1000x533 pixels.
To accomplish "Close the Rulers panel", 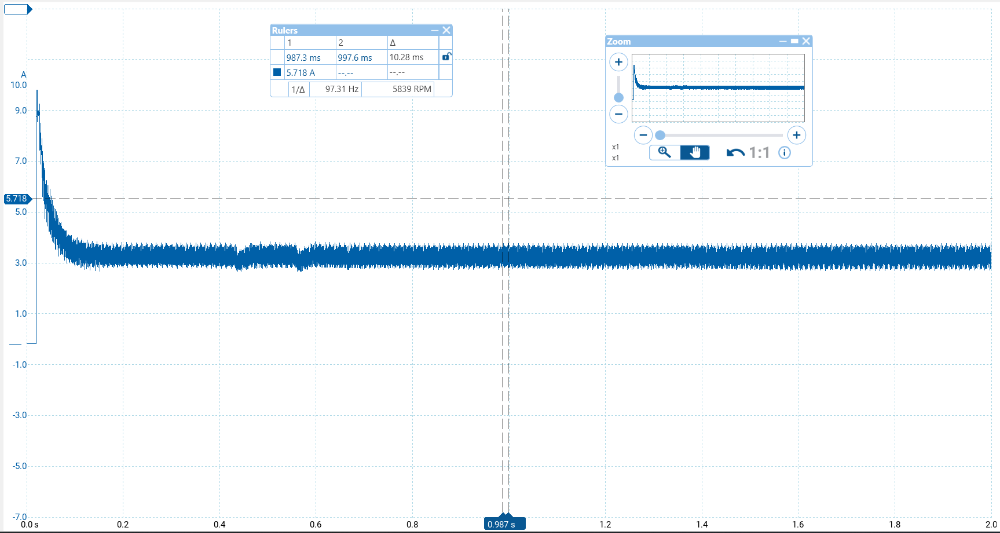I will [x=447, y=31].
